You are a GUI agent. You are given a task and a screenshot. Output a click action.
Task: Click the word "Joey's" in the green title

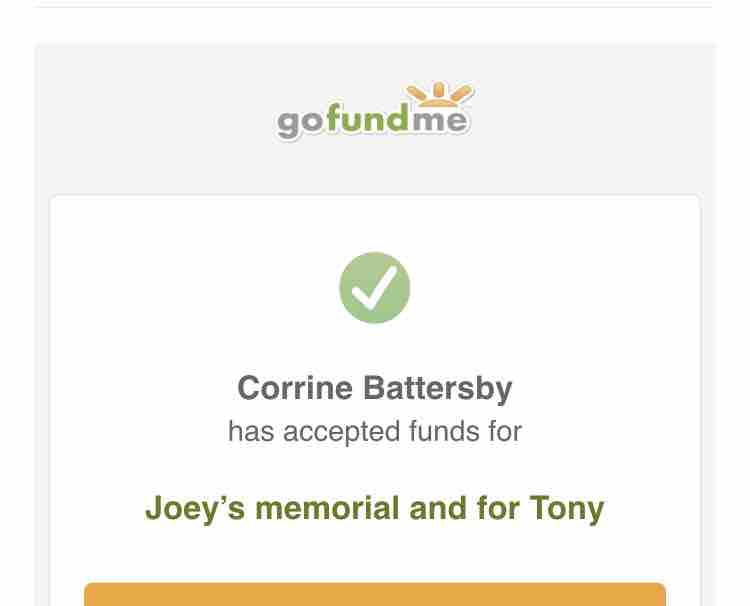pos(195,509)
